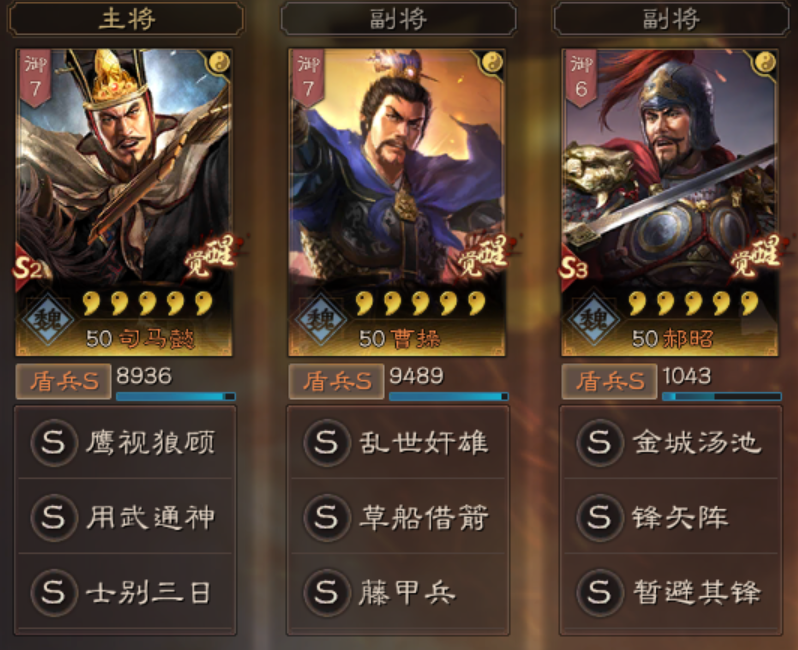Click the yin-yang icon on 司马懿's card

(x=220, y=63)
